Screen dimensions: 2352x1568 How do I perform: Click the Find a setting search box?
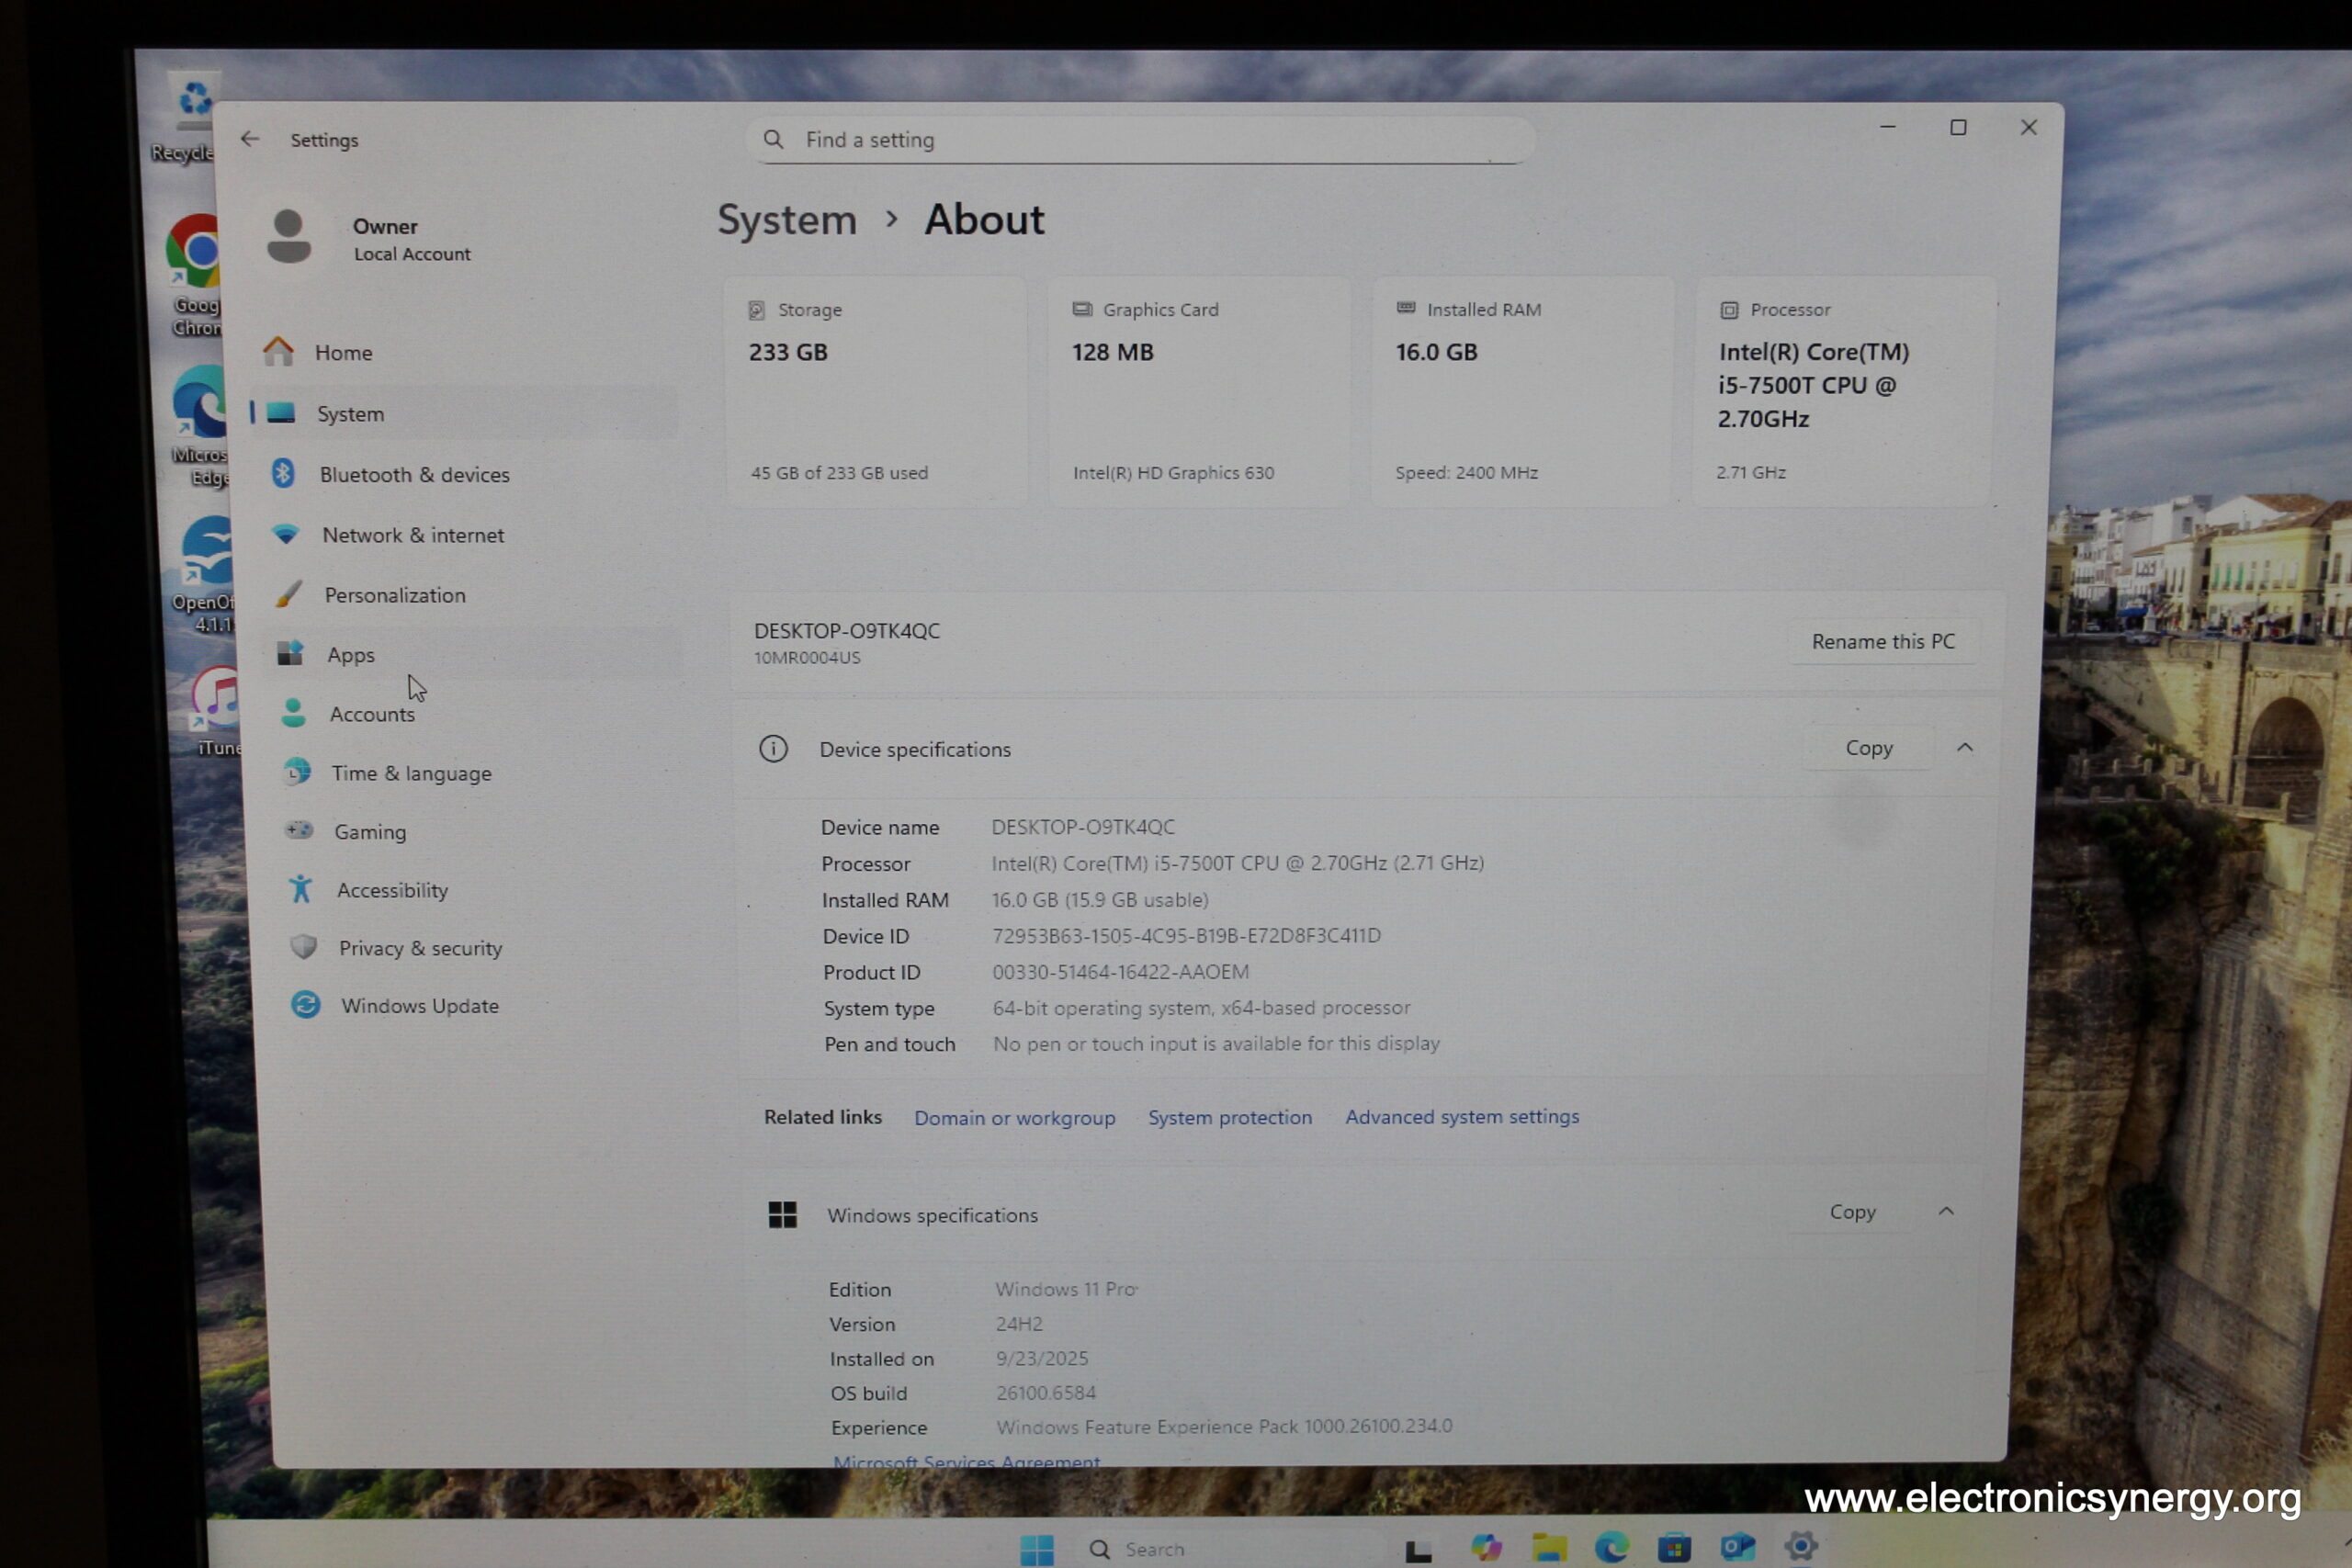pos(1140,140)
